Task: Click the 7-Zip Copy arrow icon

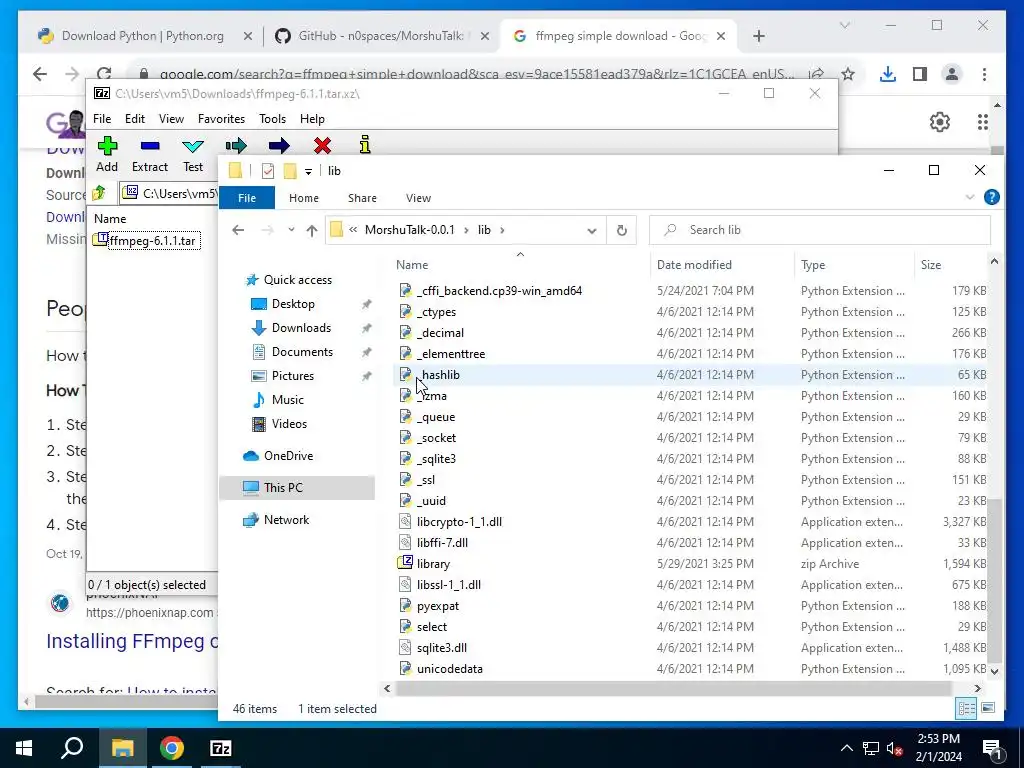Action: click(236, 146)
